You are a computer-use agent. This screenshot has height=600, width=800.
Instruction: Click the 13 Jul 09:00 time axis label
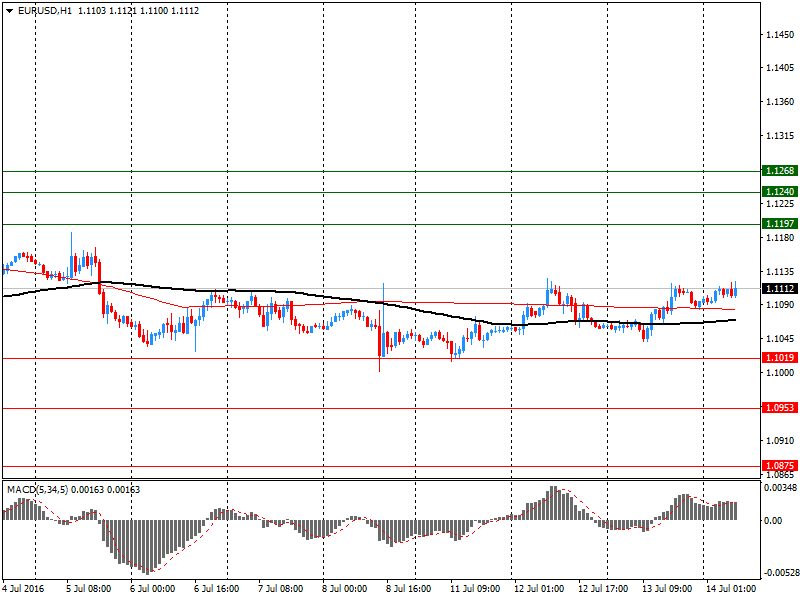pyautogui.click(x=667, y=589)
